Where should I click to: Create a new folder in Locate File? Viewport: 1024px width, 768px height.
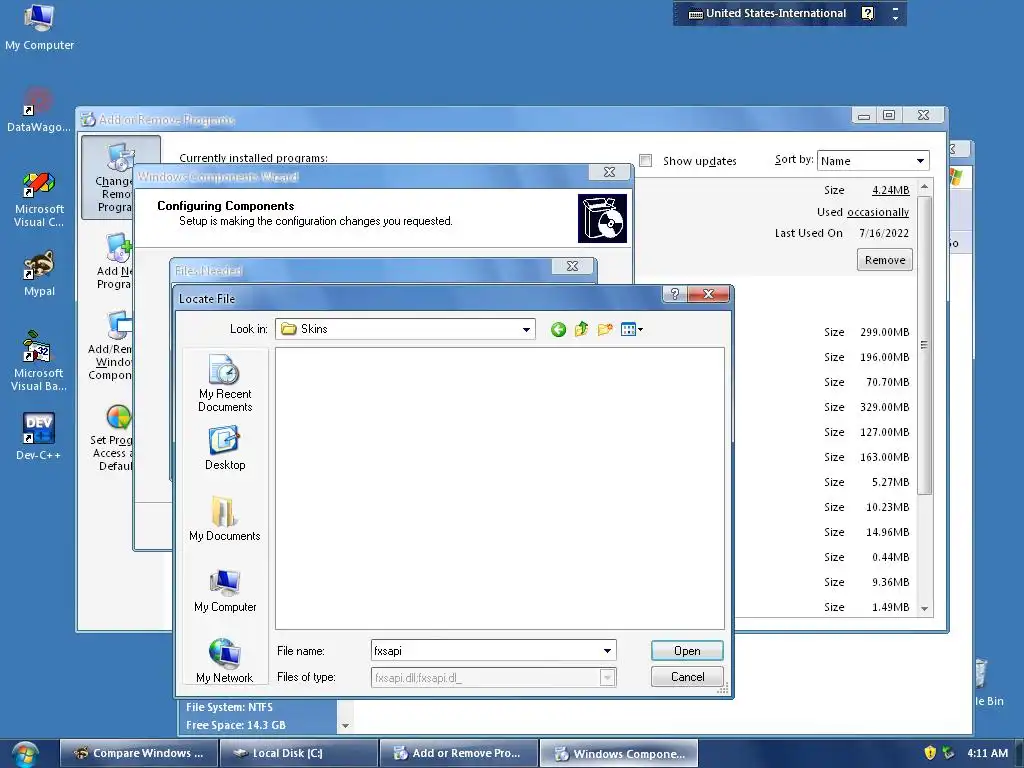pos(605,329)
